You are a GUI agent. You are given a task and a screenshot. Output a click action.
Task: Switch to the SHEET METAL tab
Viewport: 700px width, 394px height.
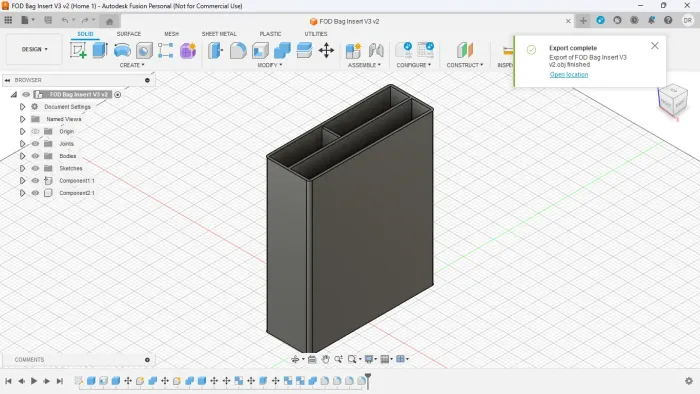coord(219,34)
